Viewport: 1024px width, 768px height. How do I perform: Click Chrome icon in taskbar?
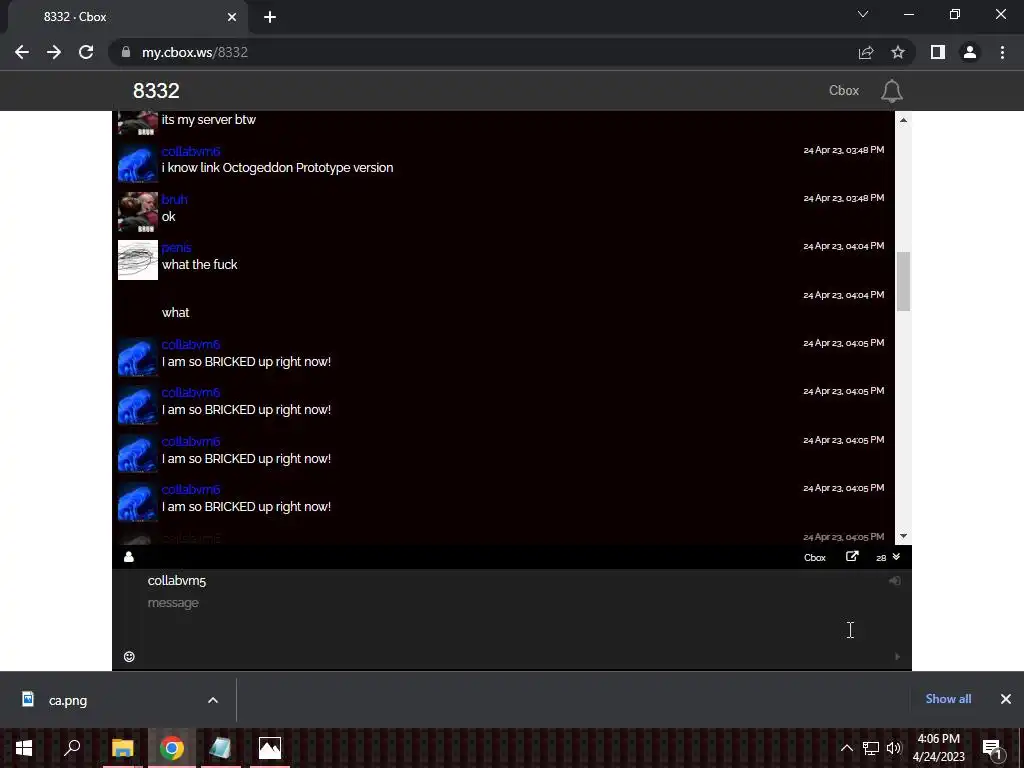click(172, 748)
